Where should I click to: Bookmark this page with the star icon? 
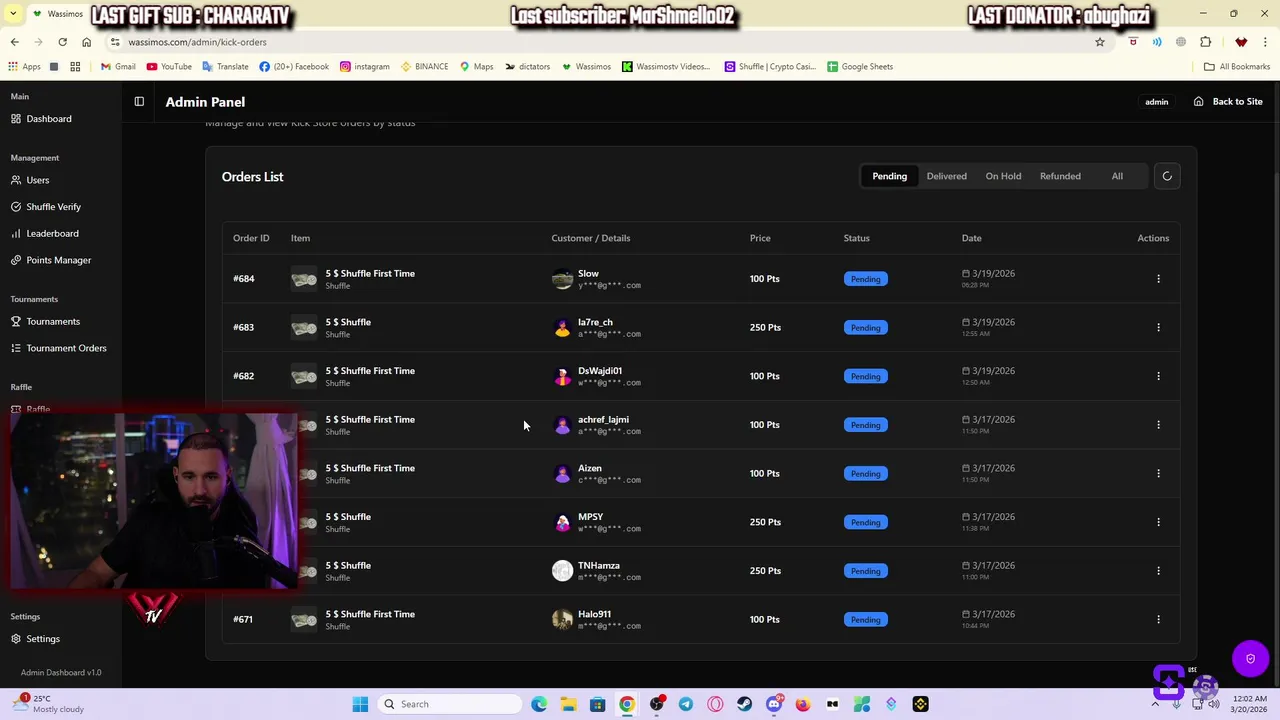(x=1099, y=42)
